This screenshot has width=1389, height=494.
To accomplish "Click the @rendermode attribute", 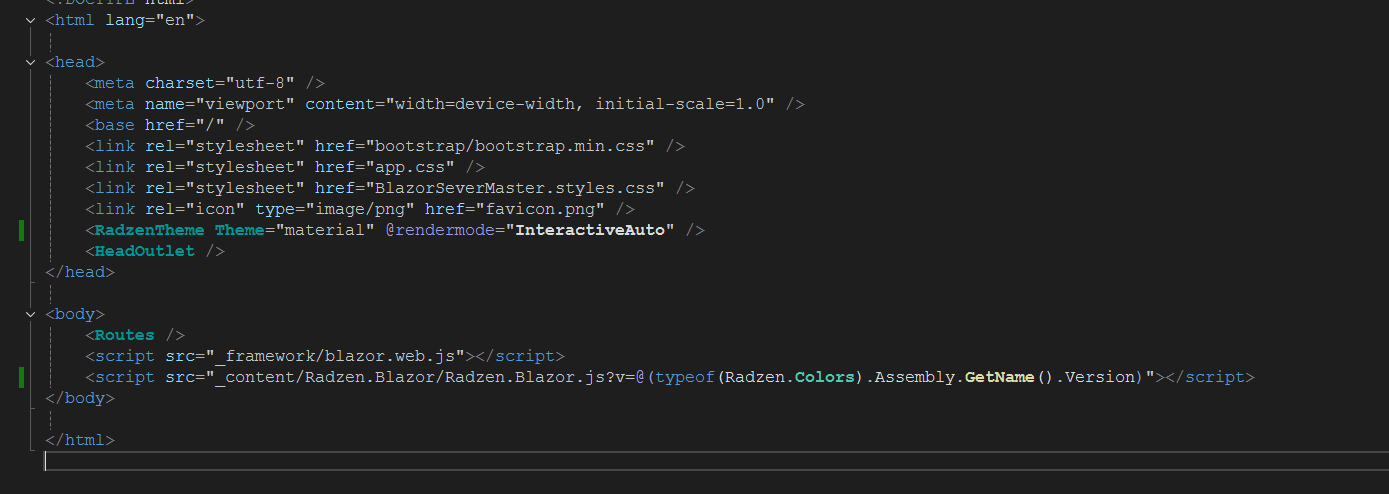I will pos(440,230).
